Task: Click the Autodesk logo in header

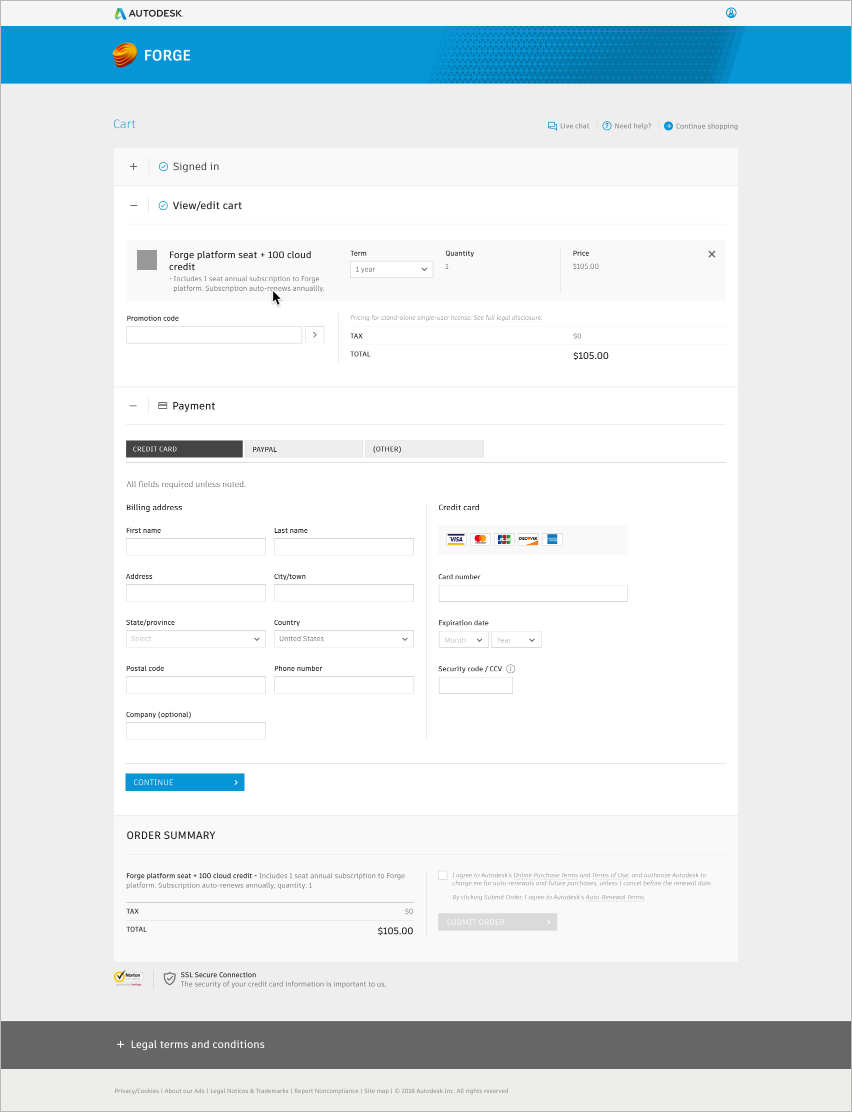Action: click(148, 13)
